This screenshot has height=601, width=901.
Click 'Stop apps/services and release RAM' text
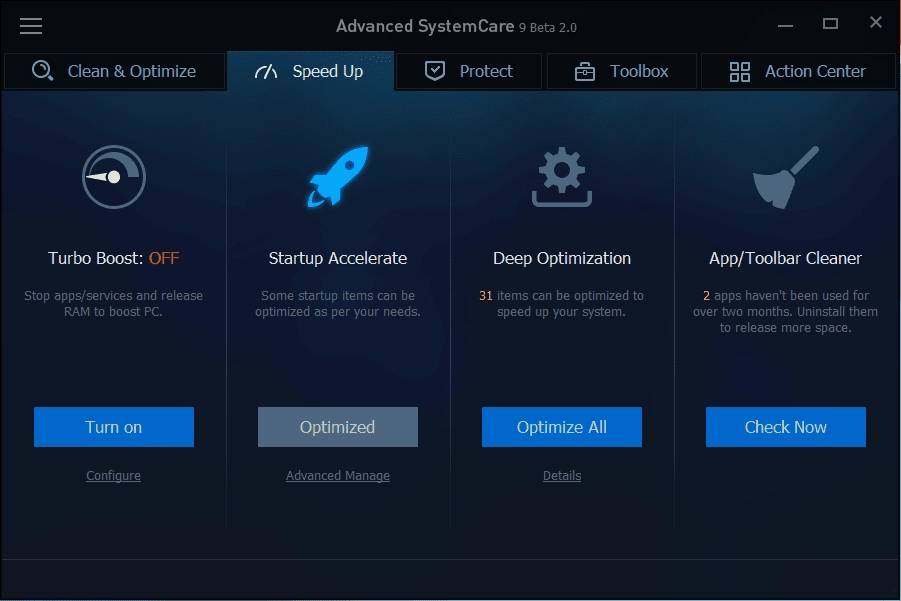[x=113, y=303]
